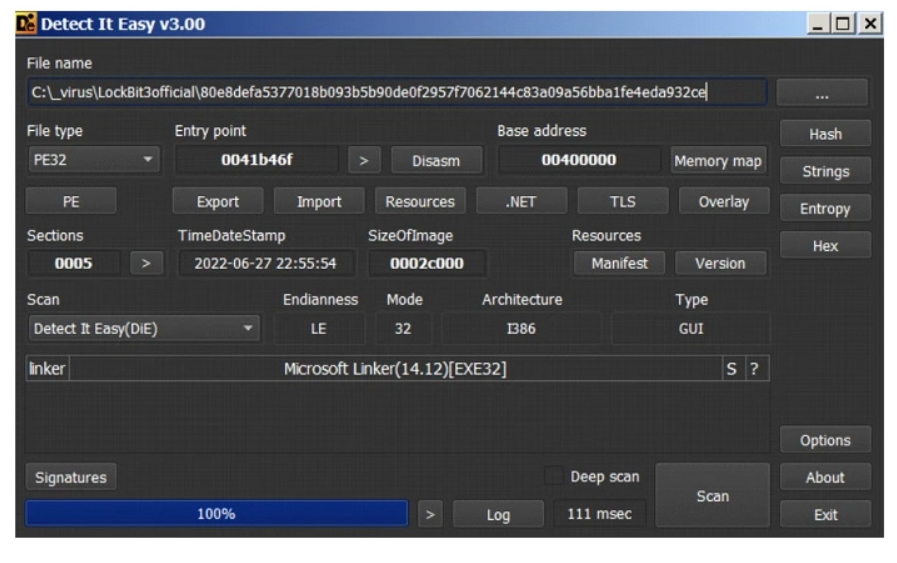Open the Hash tool
Screen dimensions: 897x563
tap(825, 134)
